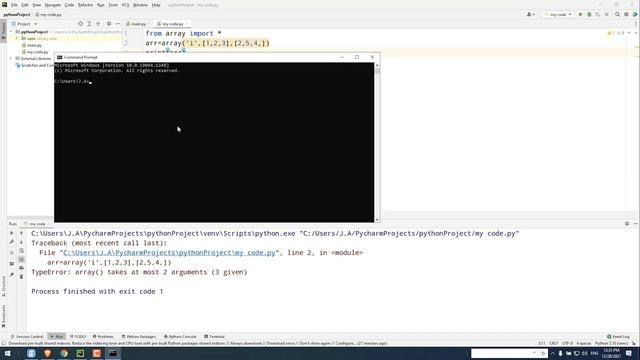Open my code run configuration dropdown

558,14
